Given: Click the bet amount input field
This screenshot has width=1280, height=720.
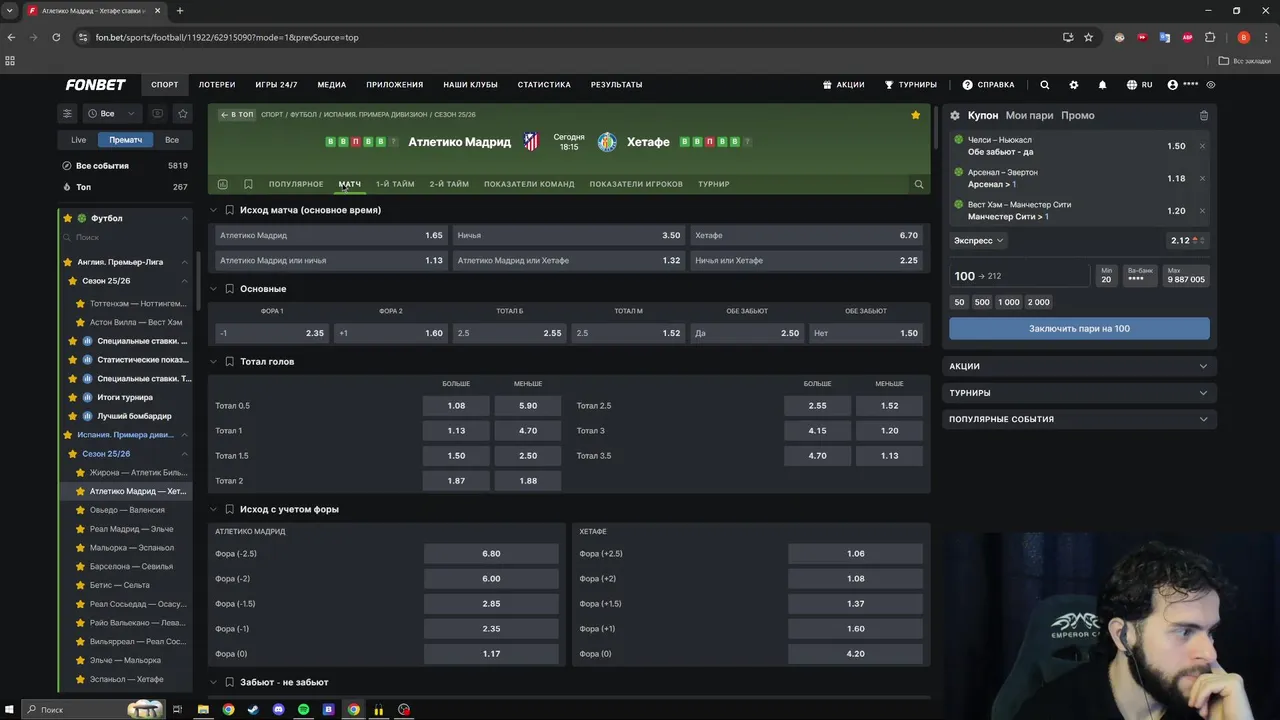Looking at the screenshot, I should 1019,276.
